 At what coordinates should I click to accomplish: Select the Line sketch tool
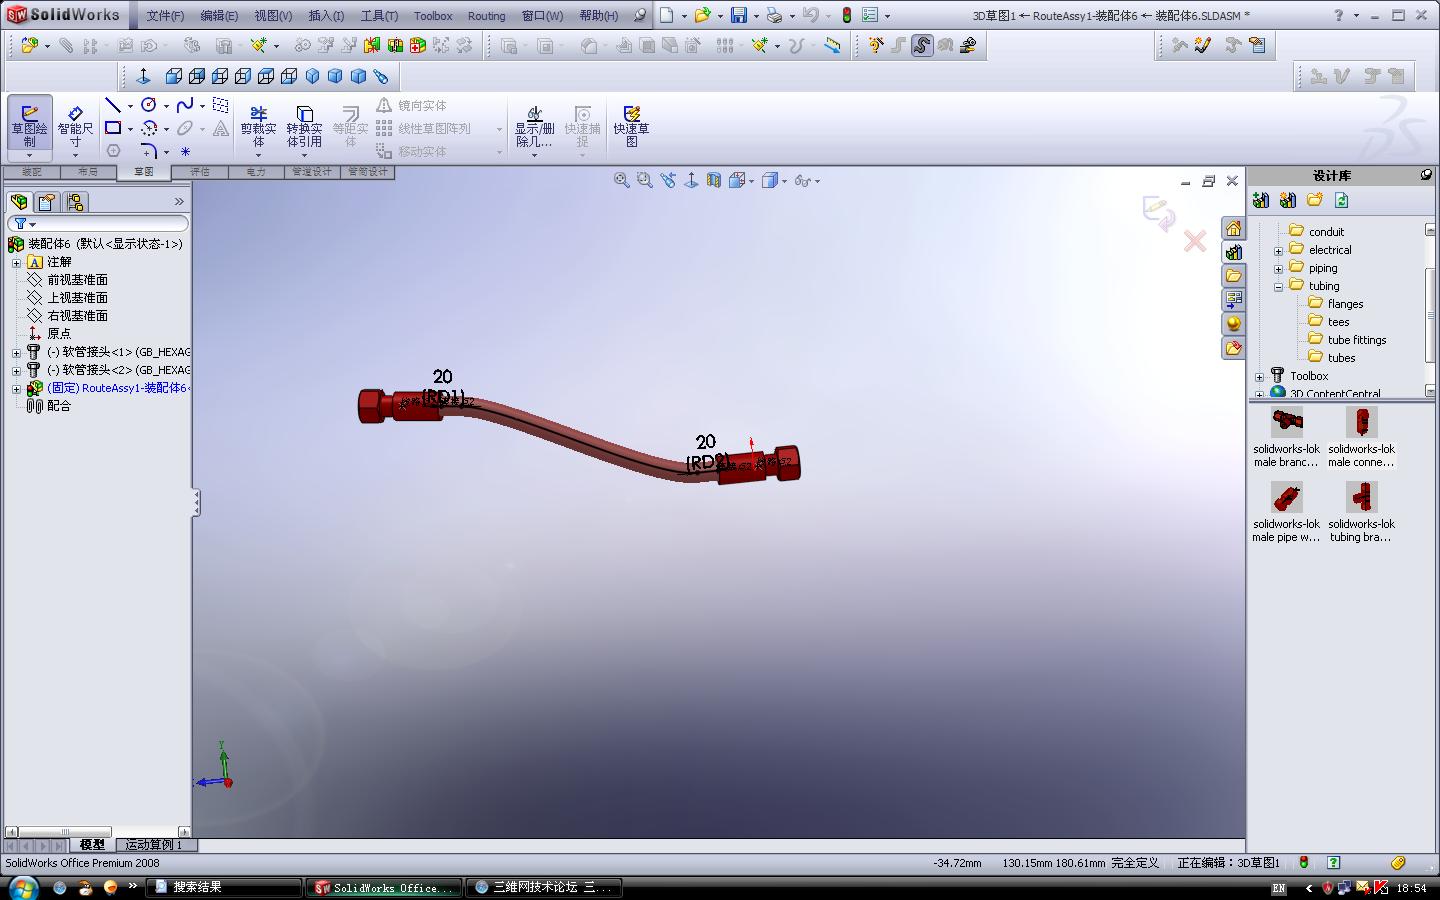point(113,105)
